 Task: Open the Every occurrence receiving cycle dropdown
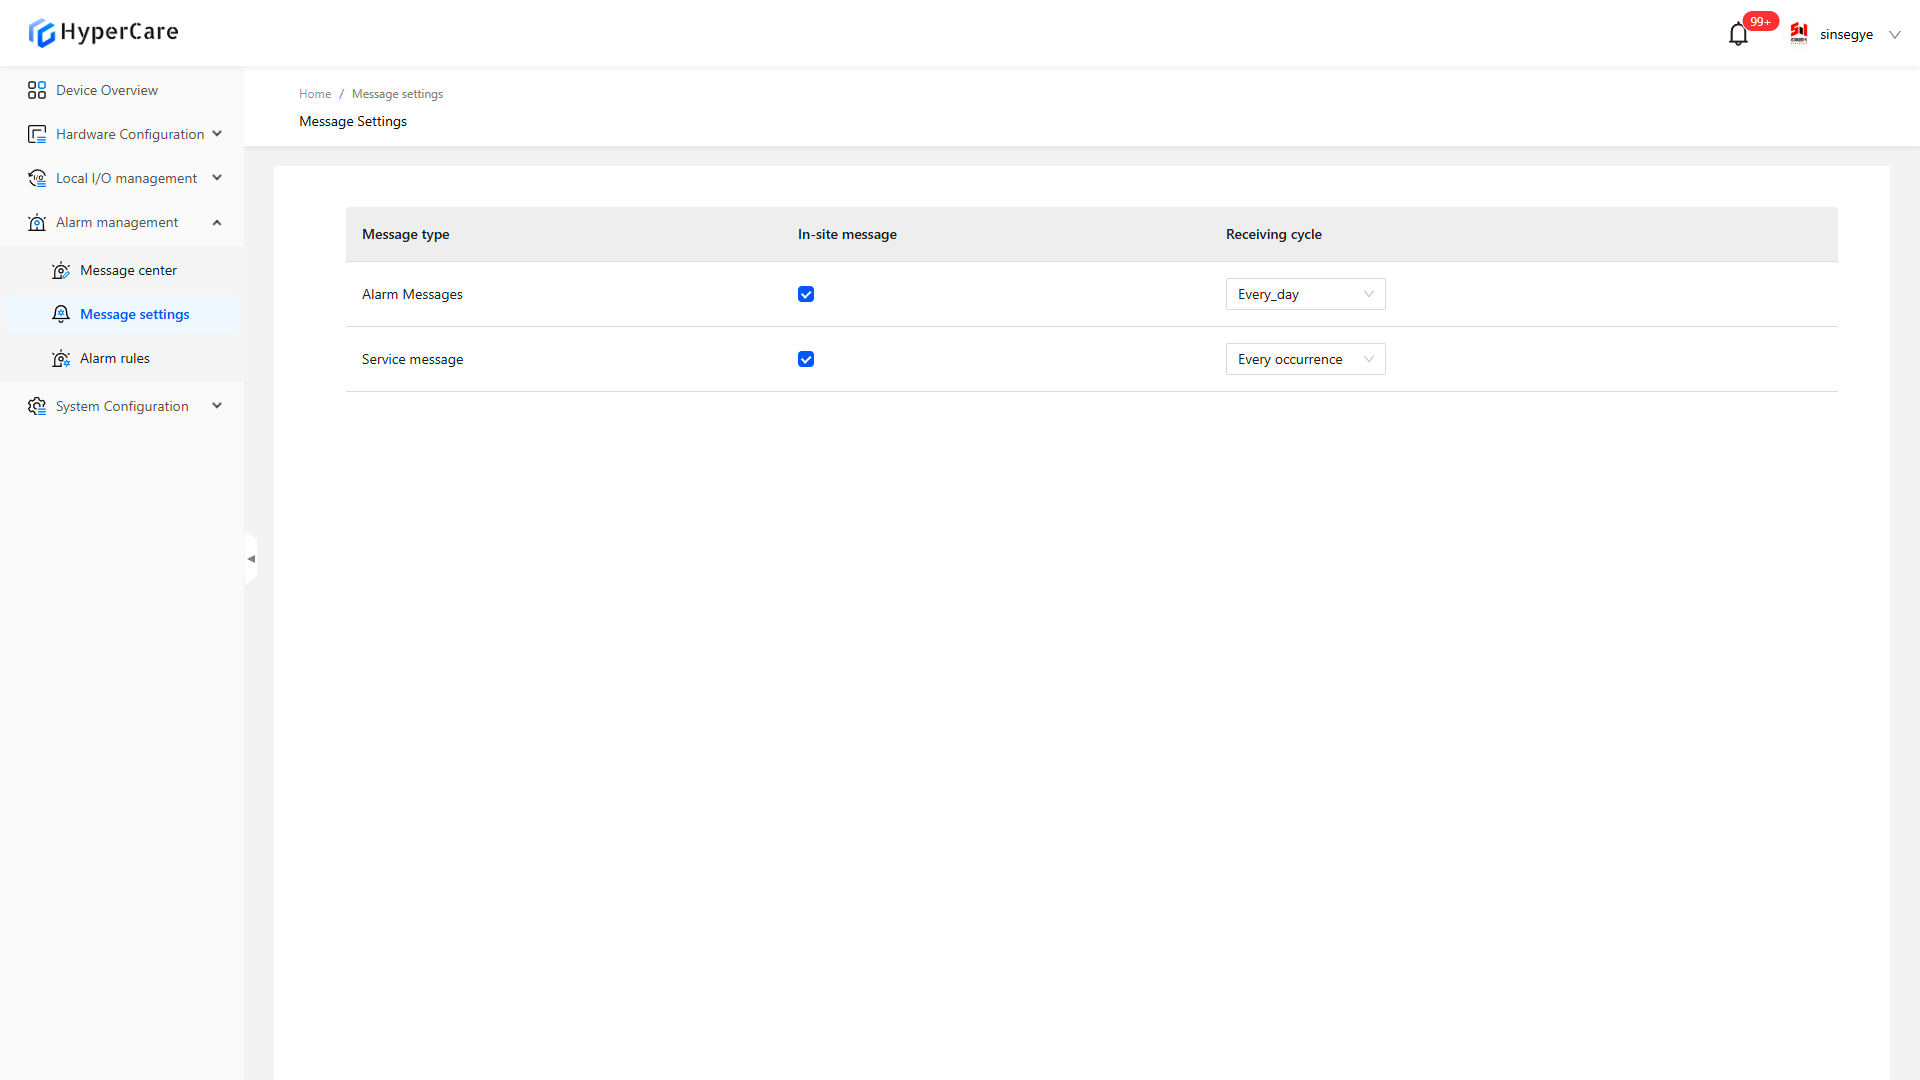[x=1305, y=359]
